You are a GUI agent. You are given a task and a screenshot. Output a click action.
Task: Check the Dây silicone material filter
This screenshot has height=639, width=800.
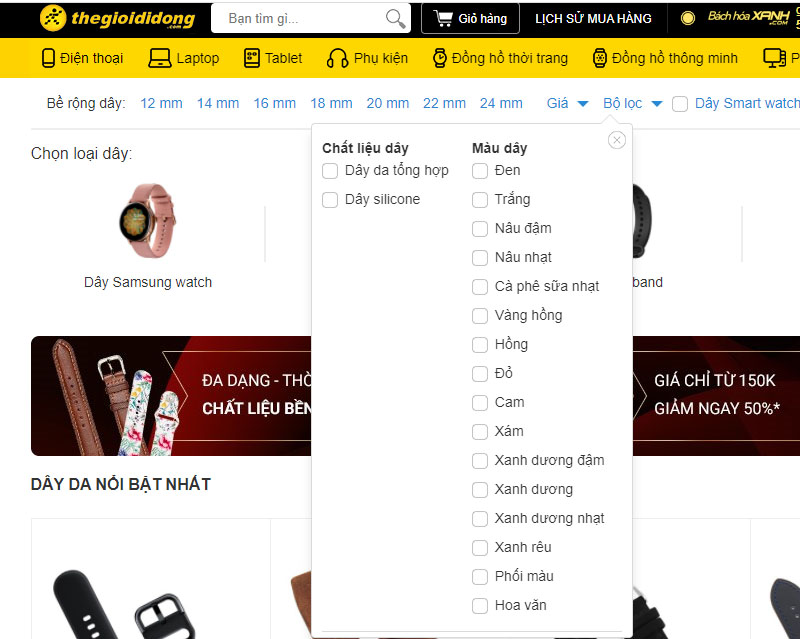(x=330, y=200)
